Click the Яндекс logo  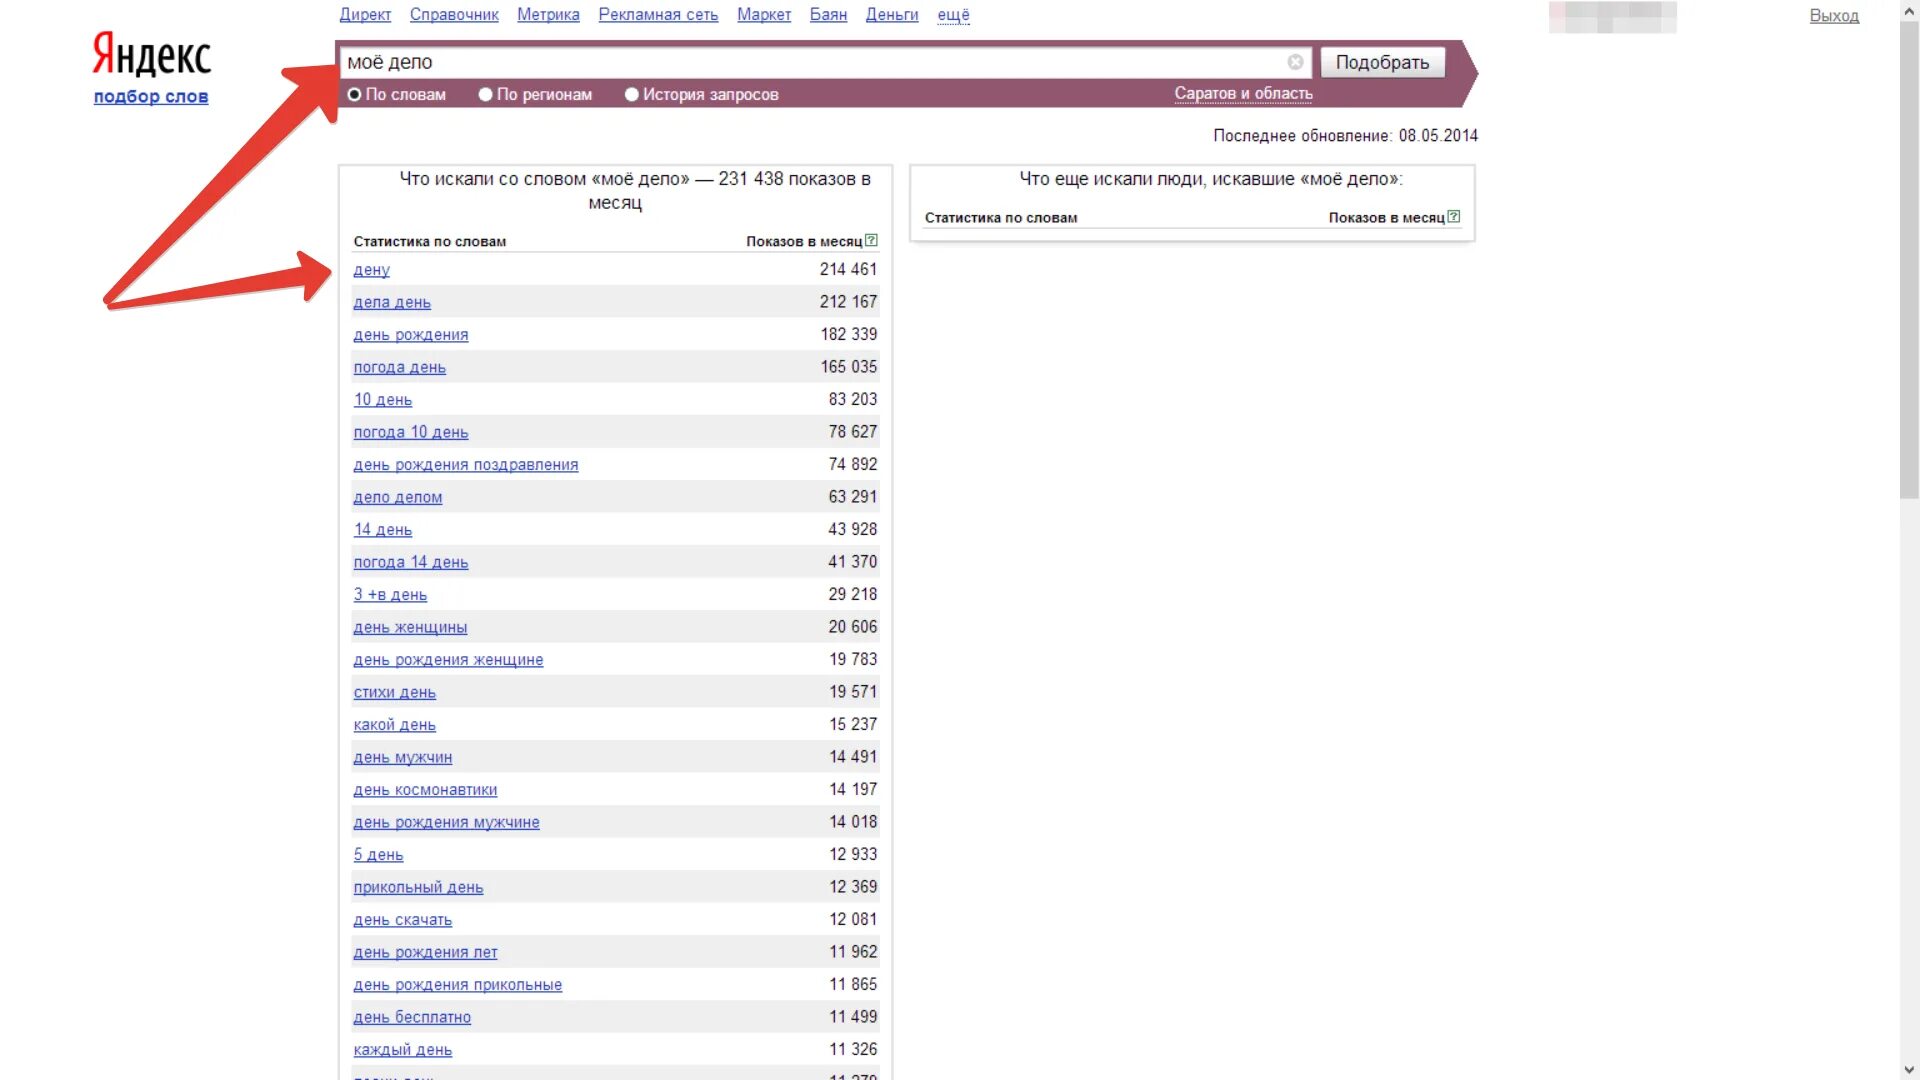[x=152, y=55]
